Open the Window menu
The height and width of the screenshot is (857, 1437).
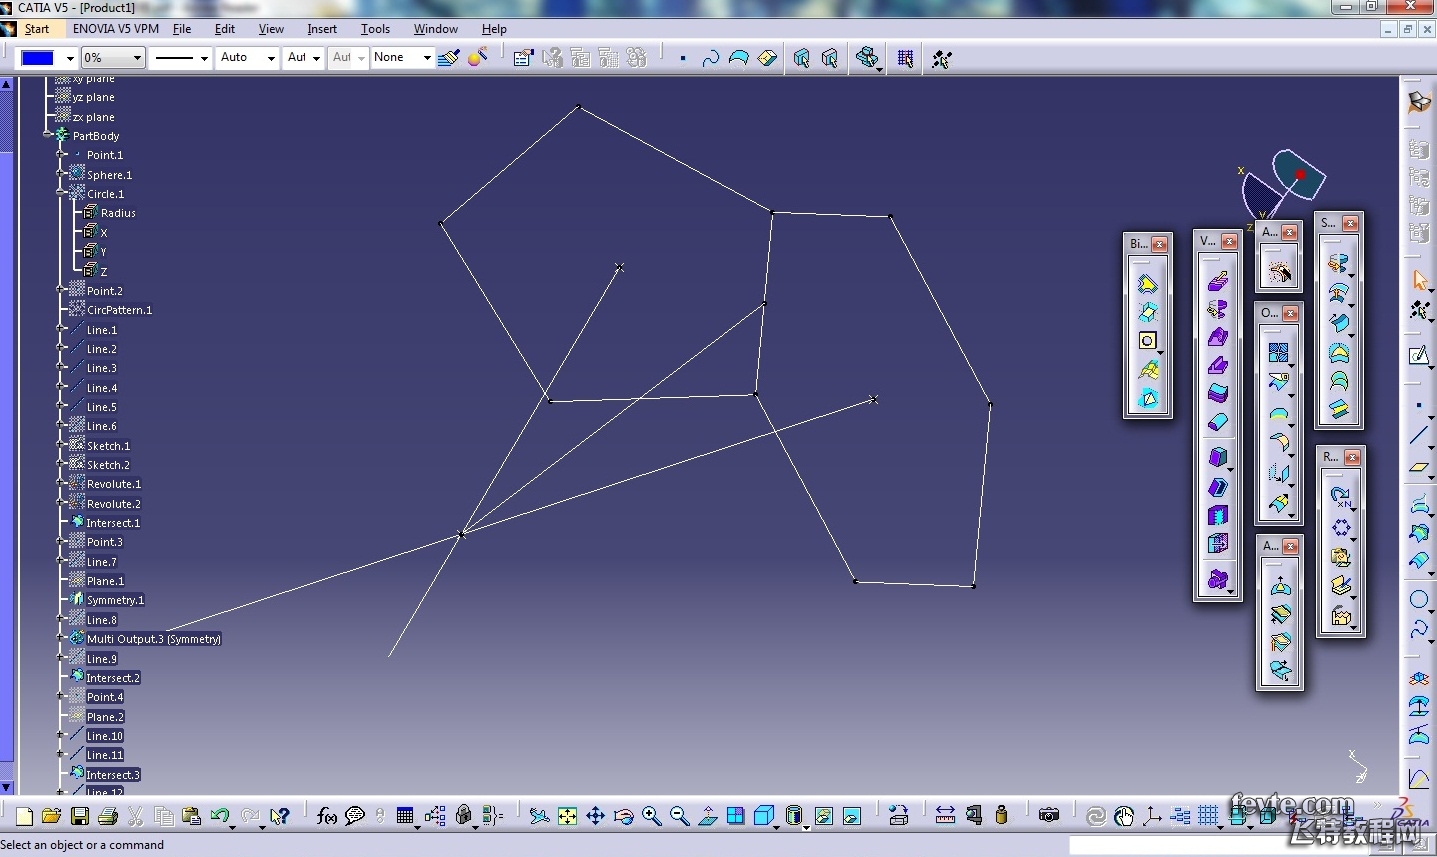(x=436, y=29)
